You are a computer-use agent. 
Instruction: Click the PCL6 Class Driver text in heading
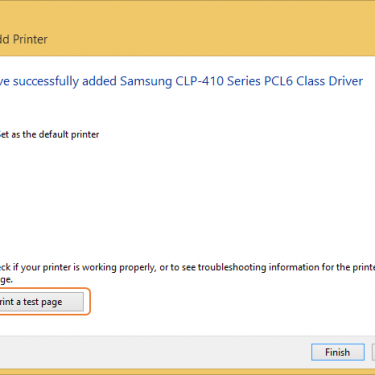pos(313,81)
